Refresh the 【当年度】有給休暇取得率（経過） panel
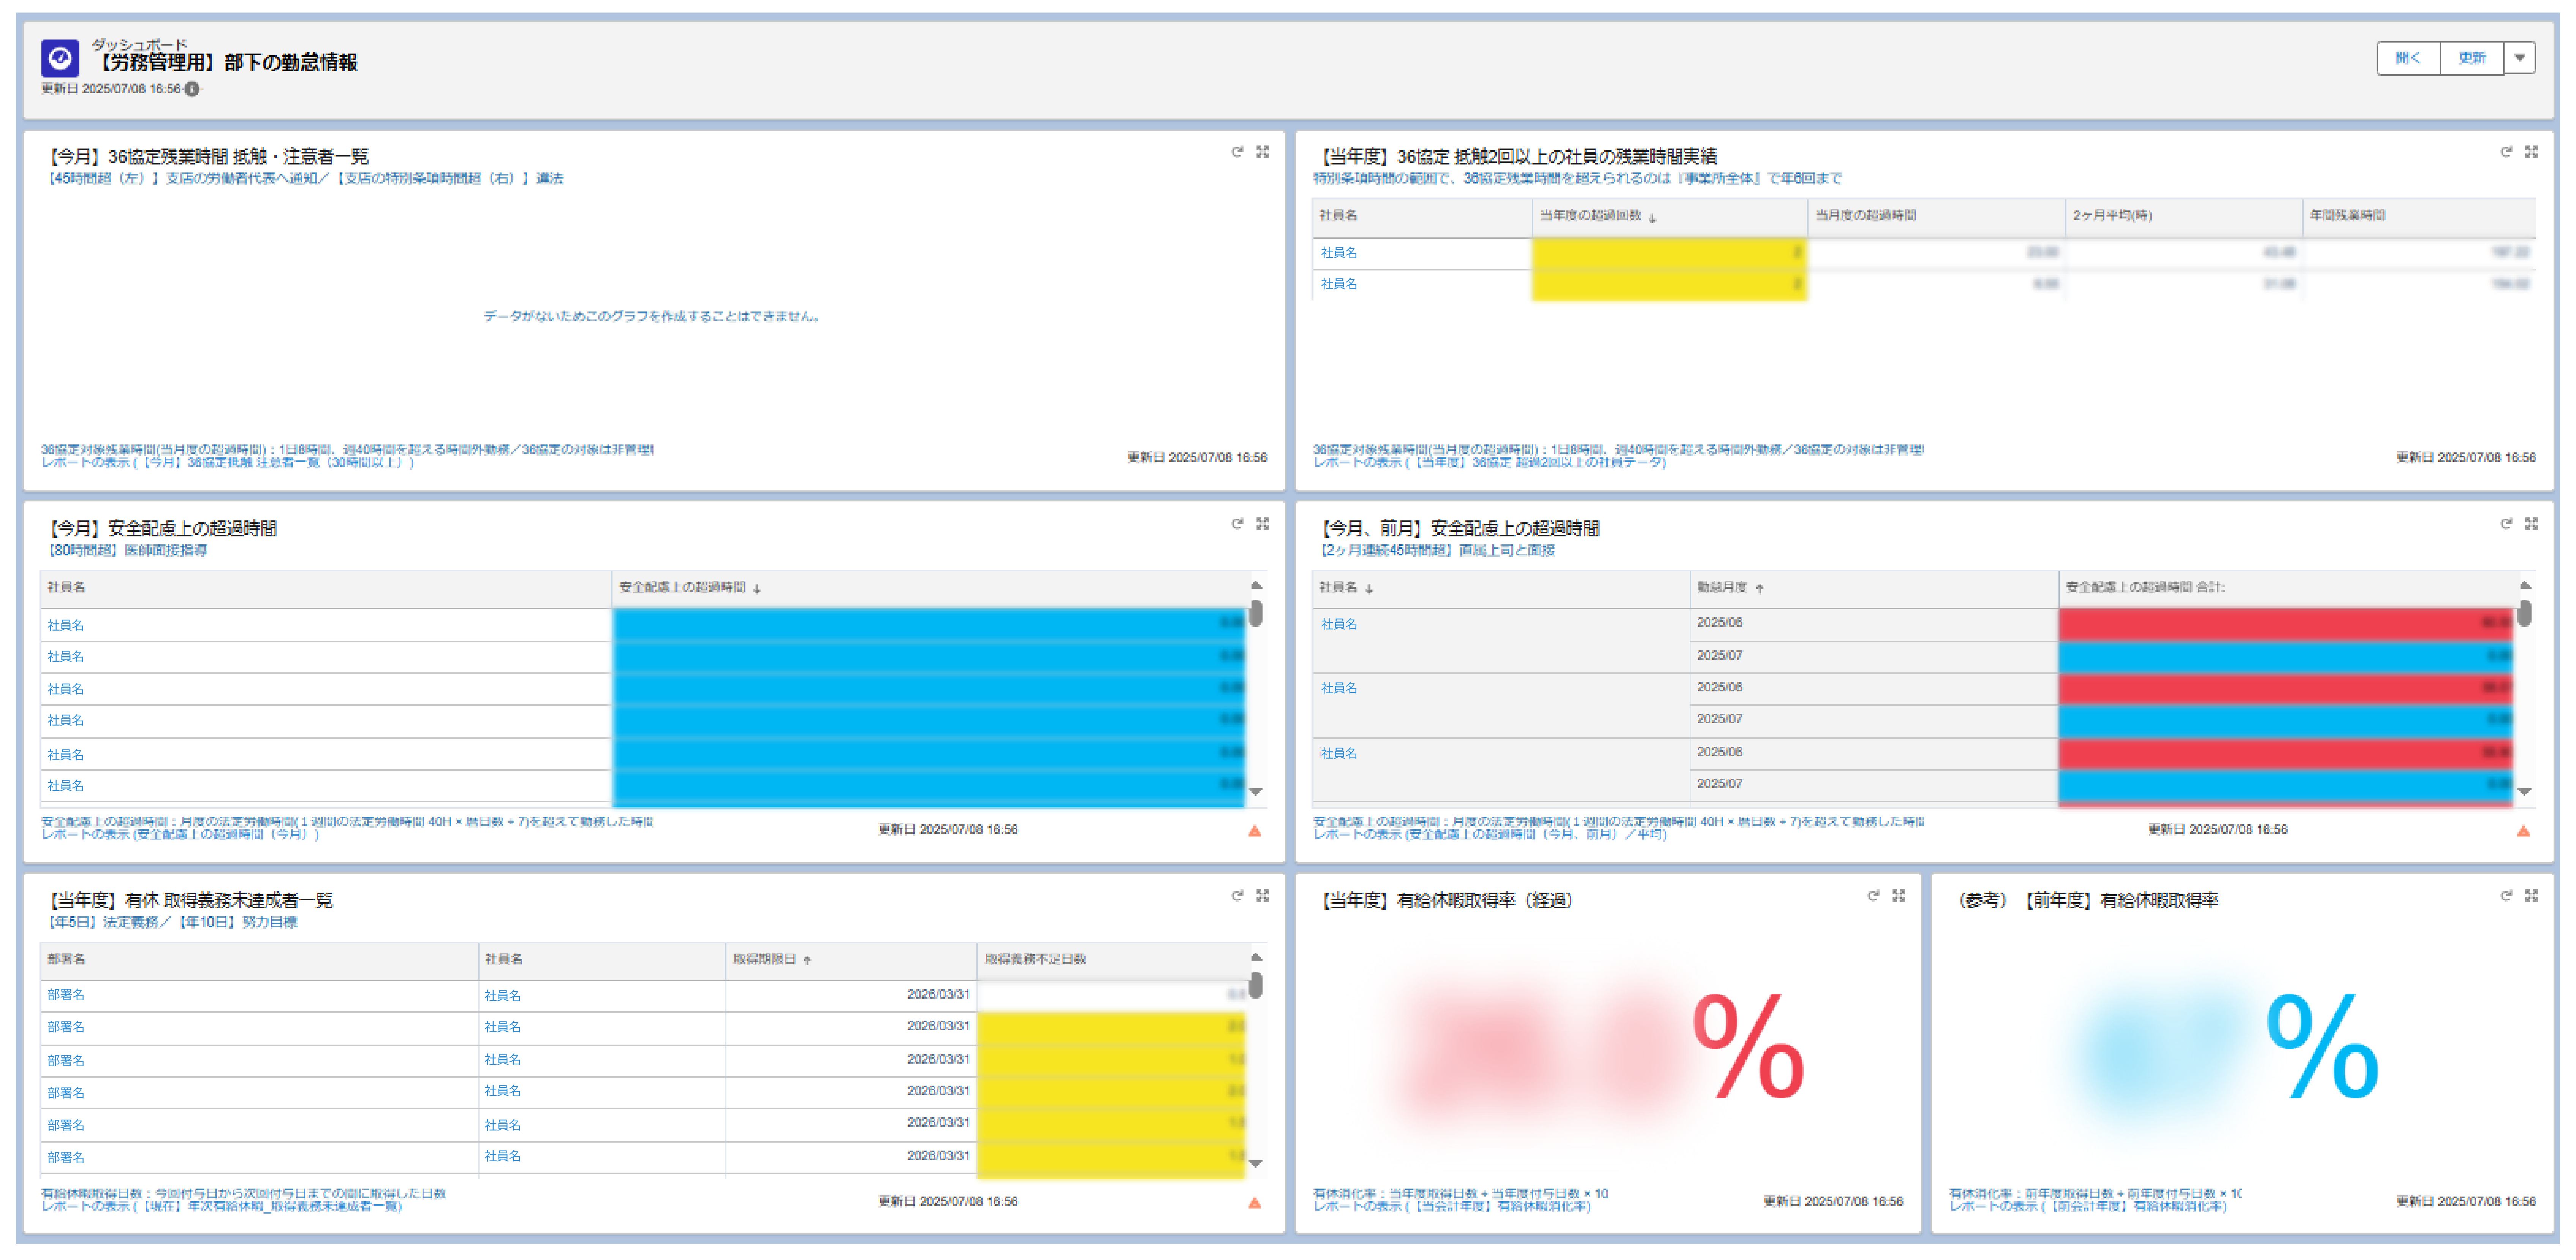This screenshot has width=2576, height=1260. tap(1873, 896)
